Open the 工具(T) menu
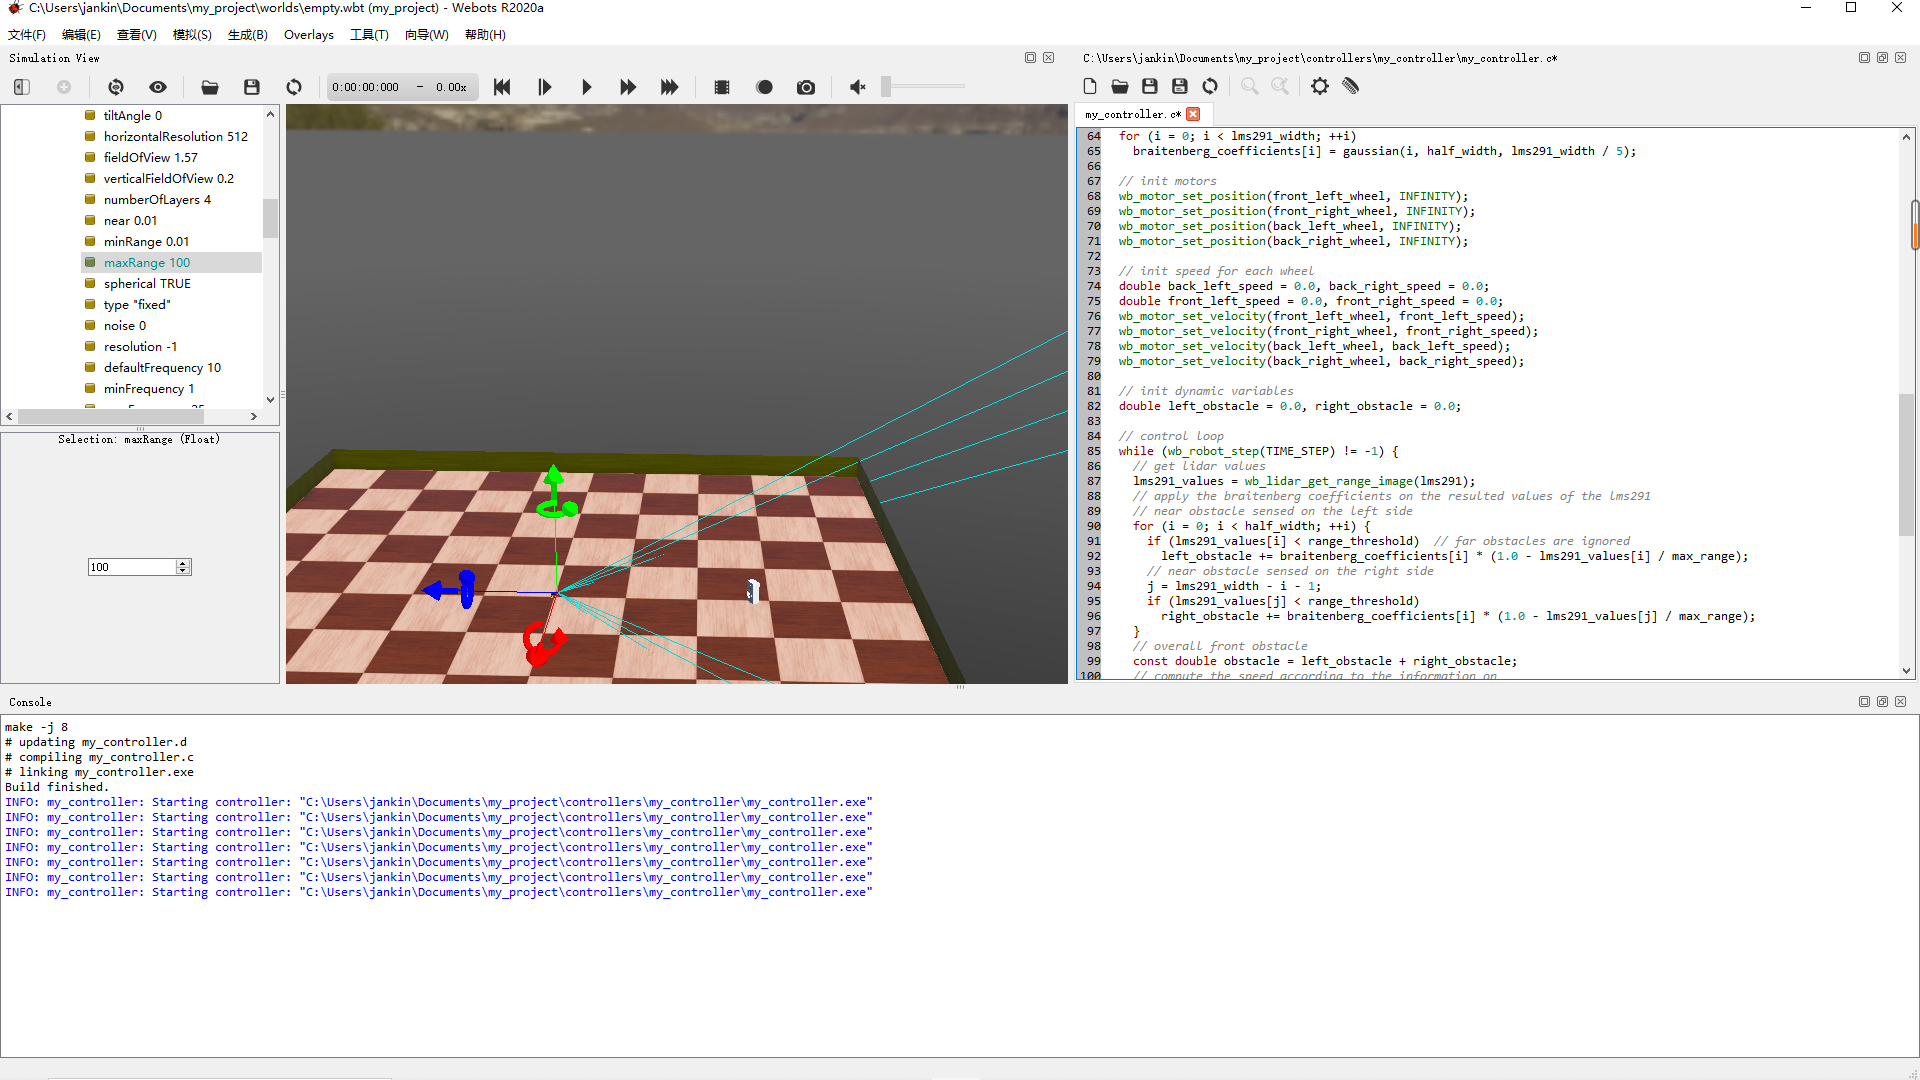1920x1080 pixels. (x=369, y=34)
